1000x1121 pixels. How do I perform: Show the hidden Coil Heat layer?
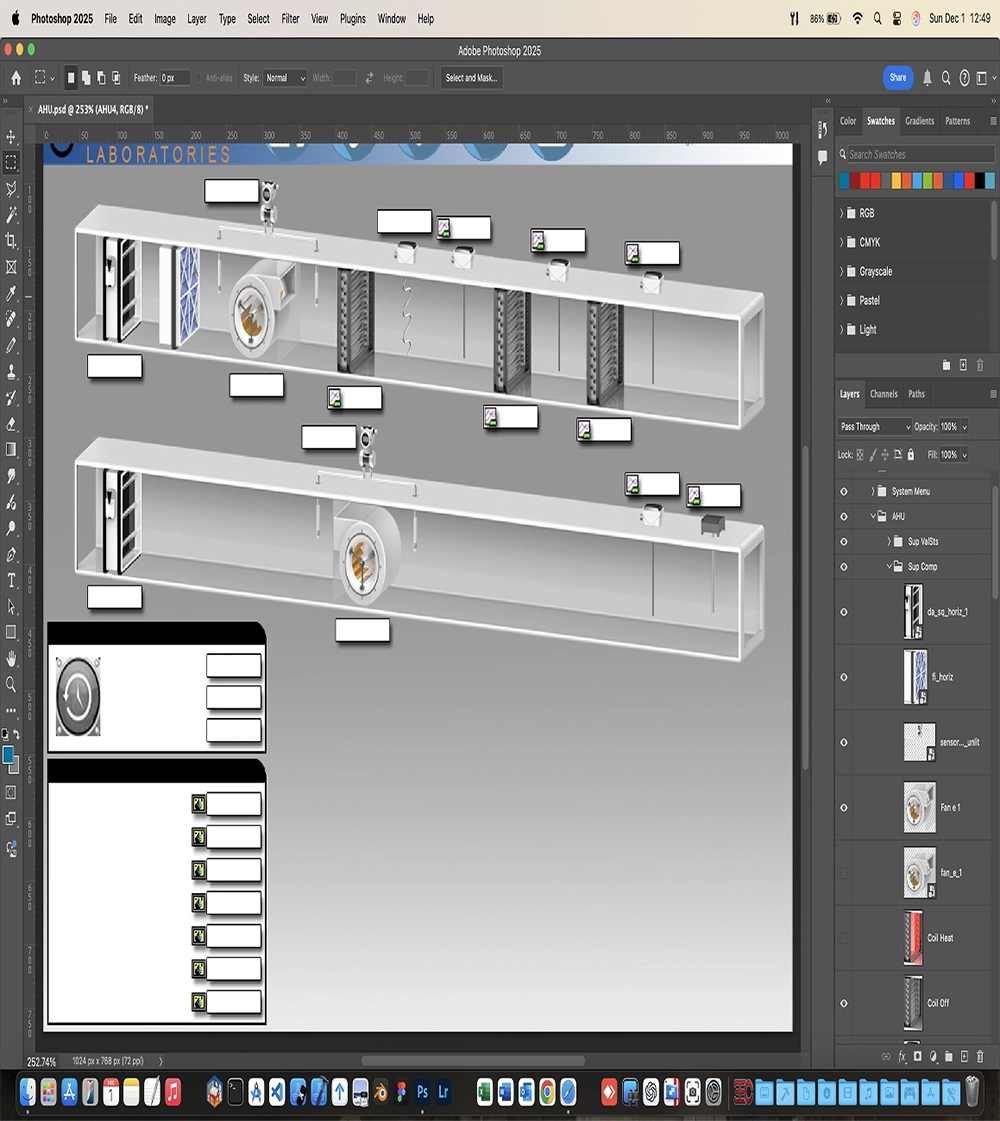point(843,938)
